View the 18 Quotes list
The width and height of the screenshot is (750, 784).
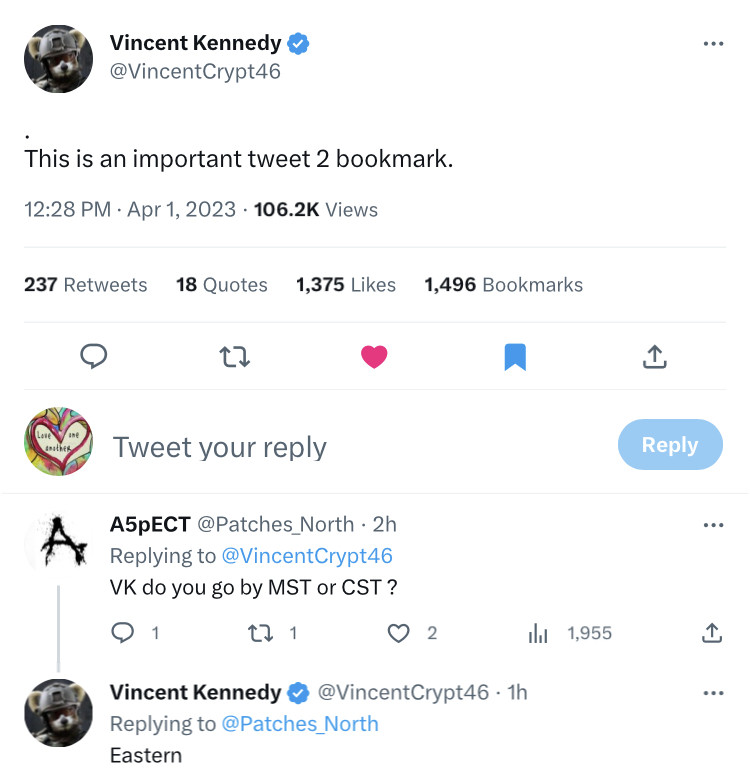221,285
